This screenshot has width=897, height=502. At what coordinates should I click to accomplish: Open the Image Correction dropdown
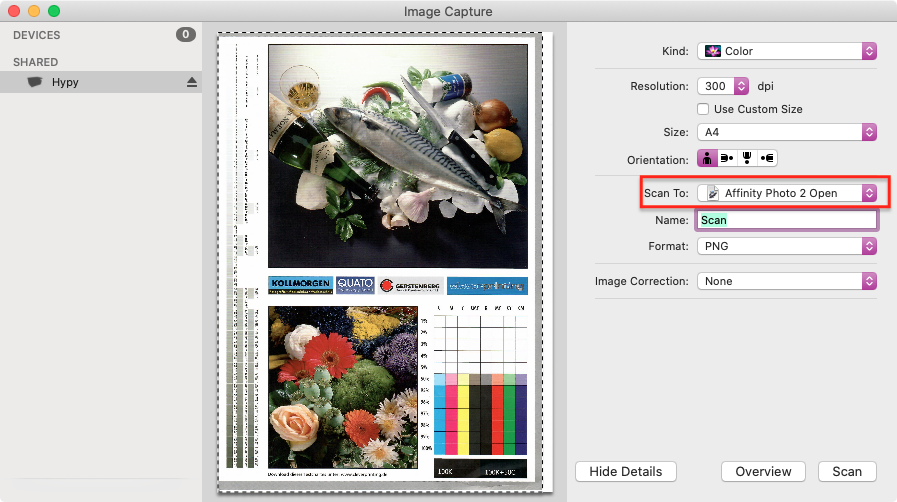tap(787, 281)
